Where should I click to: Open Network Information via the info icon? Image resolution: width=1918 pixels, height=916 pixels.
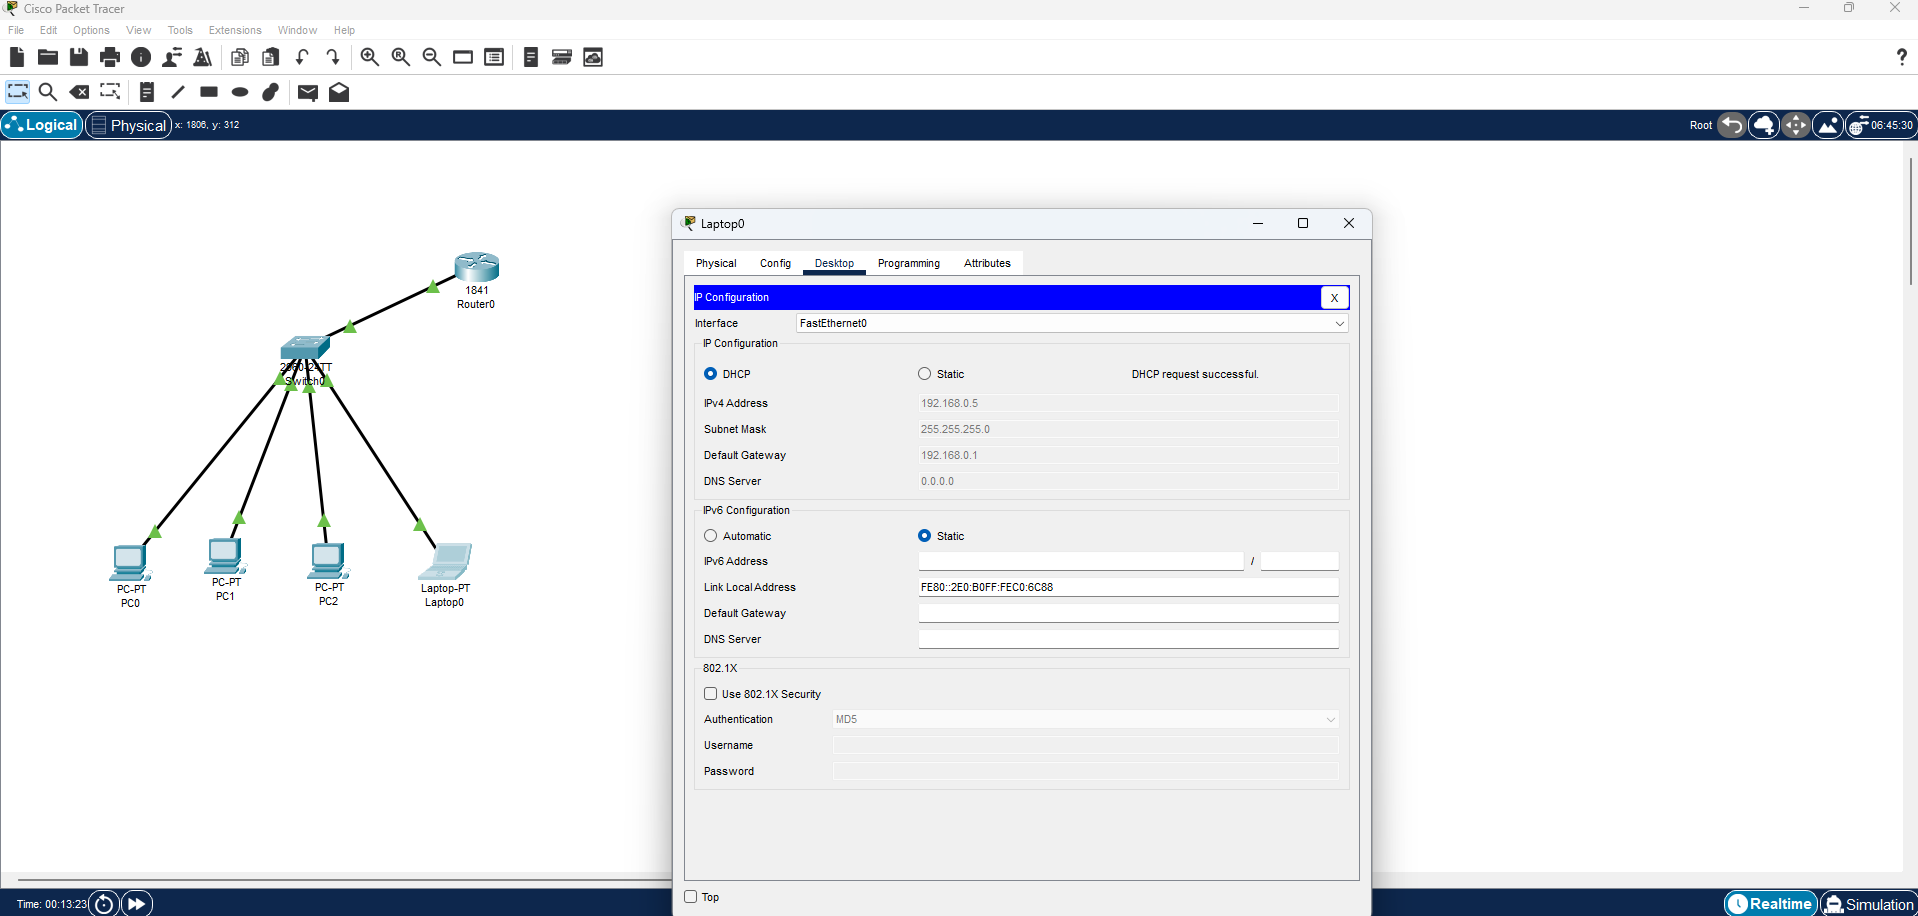click(141, 57)
